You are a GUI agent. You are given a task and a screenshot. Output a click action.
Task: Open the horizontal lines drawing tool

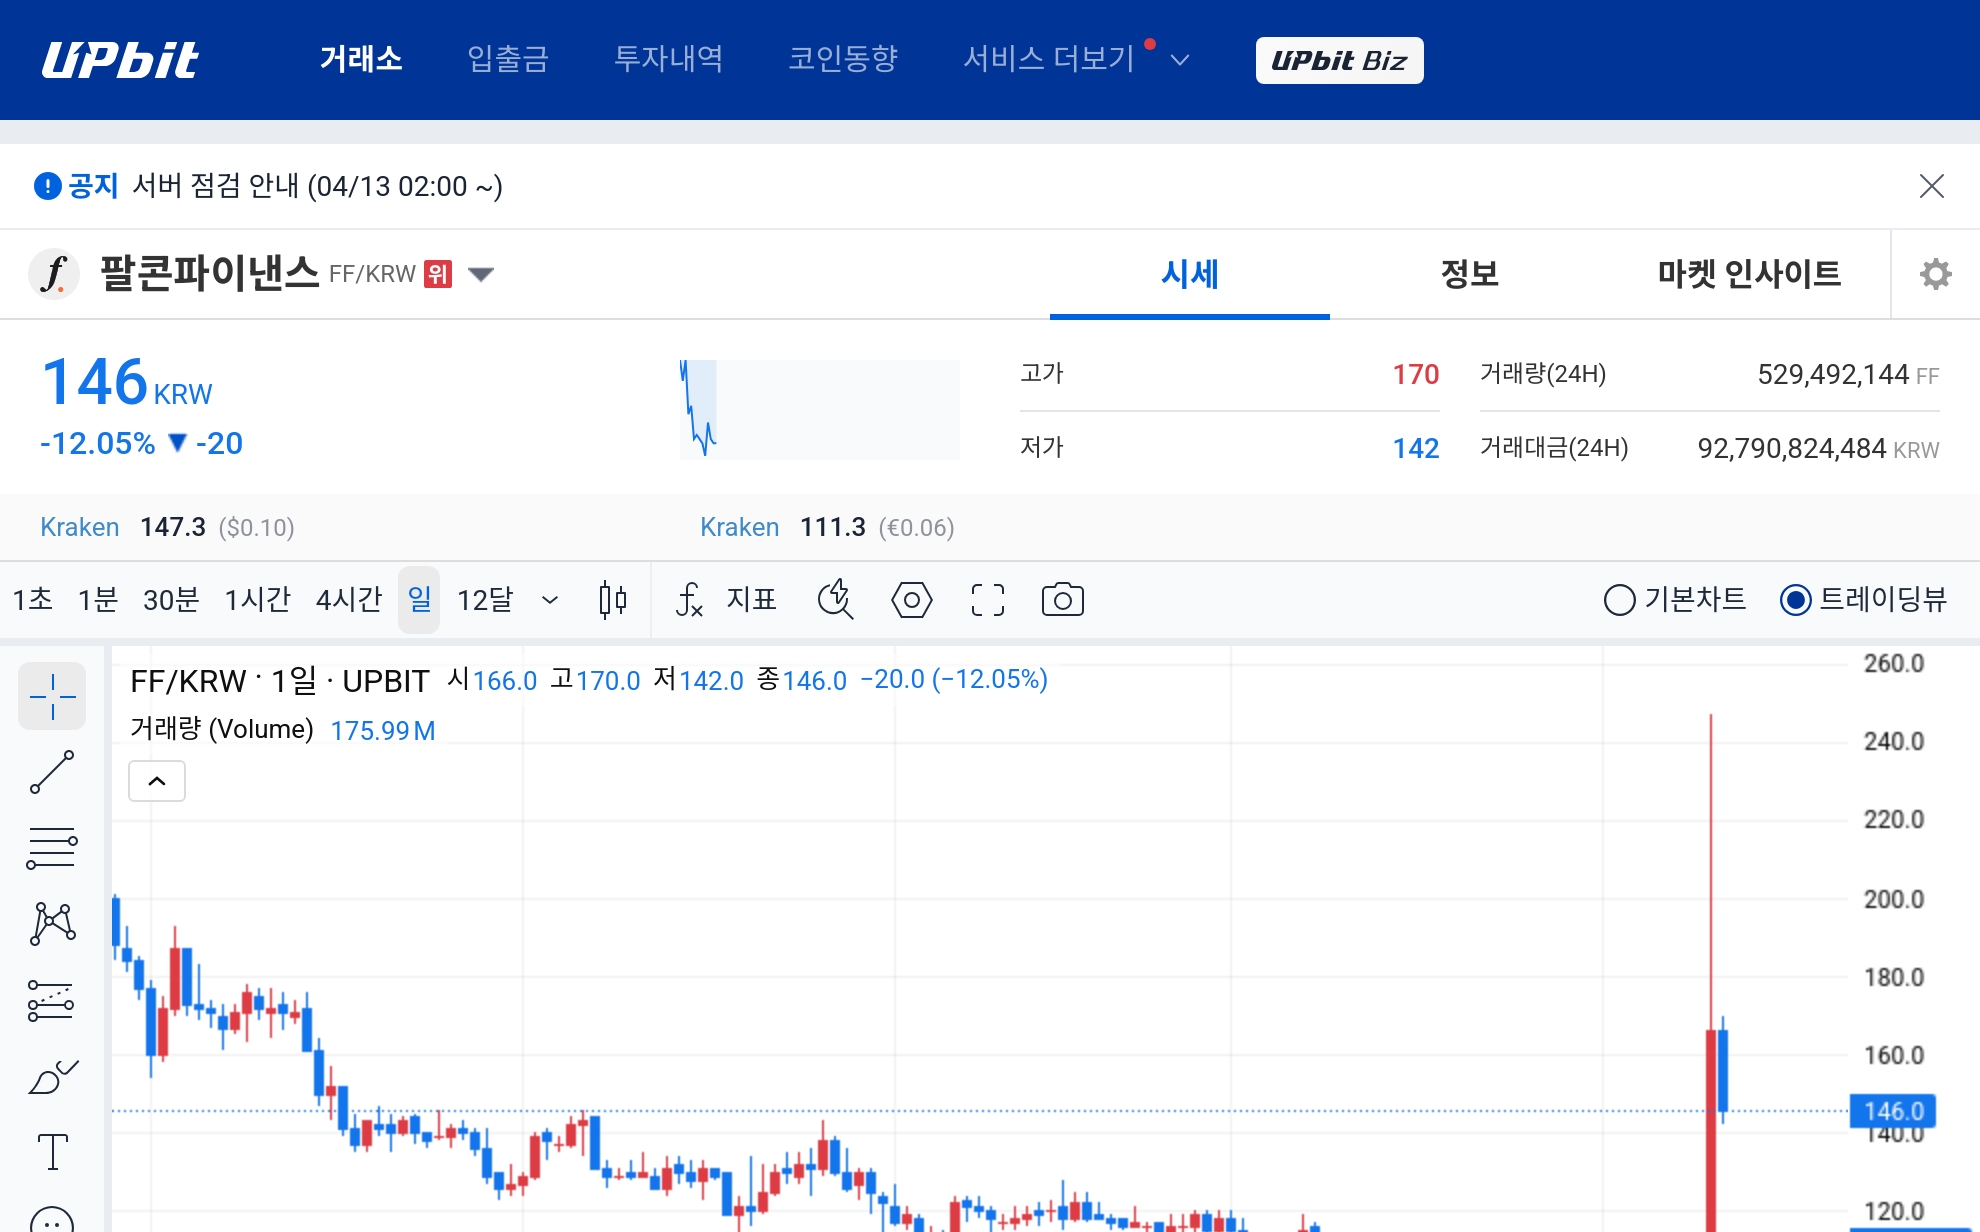click(x=52, y=848)
